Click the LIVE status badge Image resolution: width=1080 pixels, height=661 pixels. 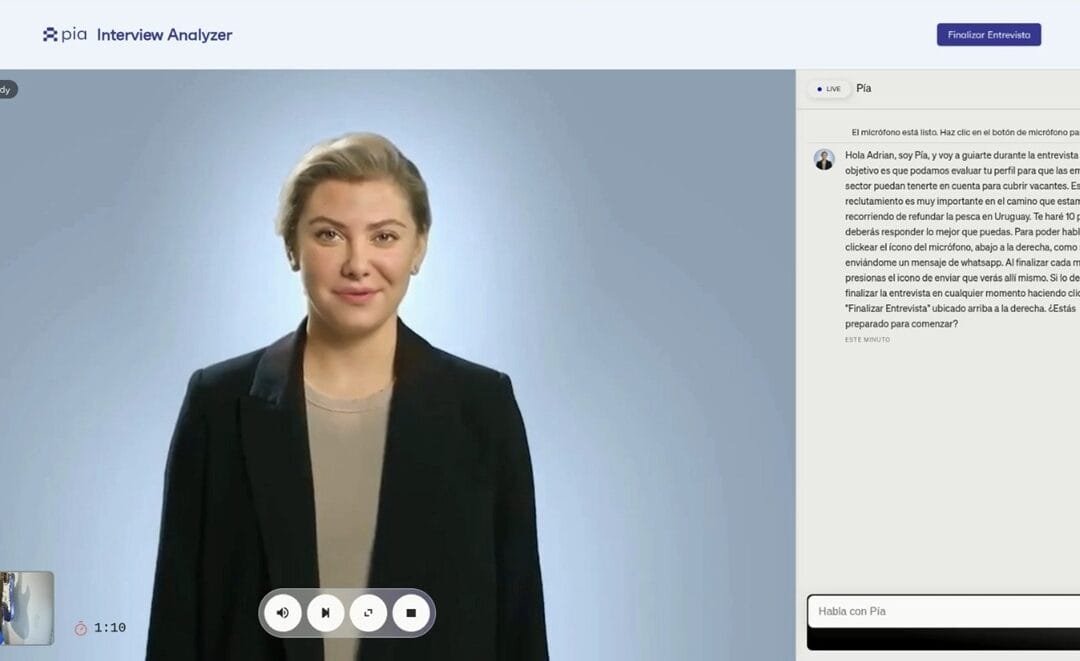[x=828, y=89]
